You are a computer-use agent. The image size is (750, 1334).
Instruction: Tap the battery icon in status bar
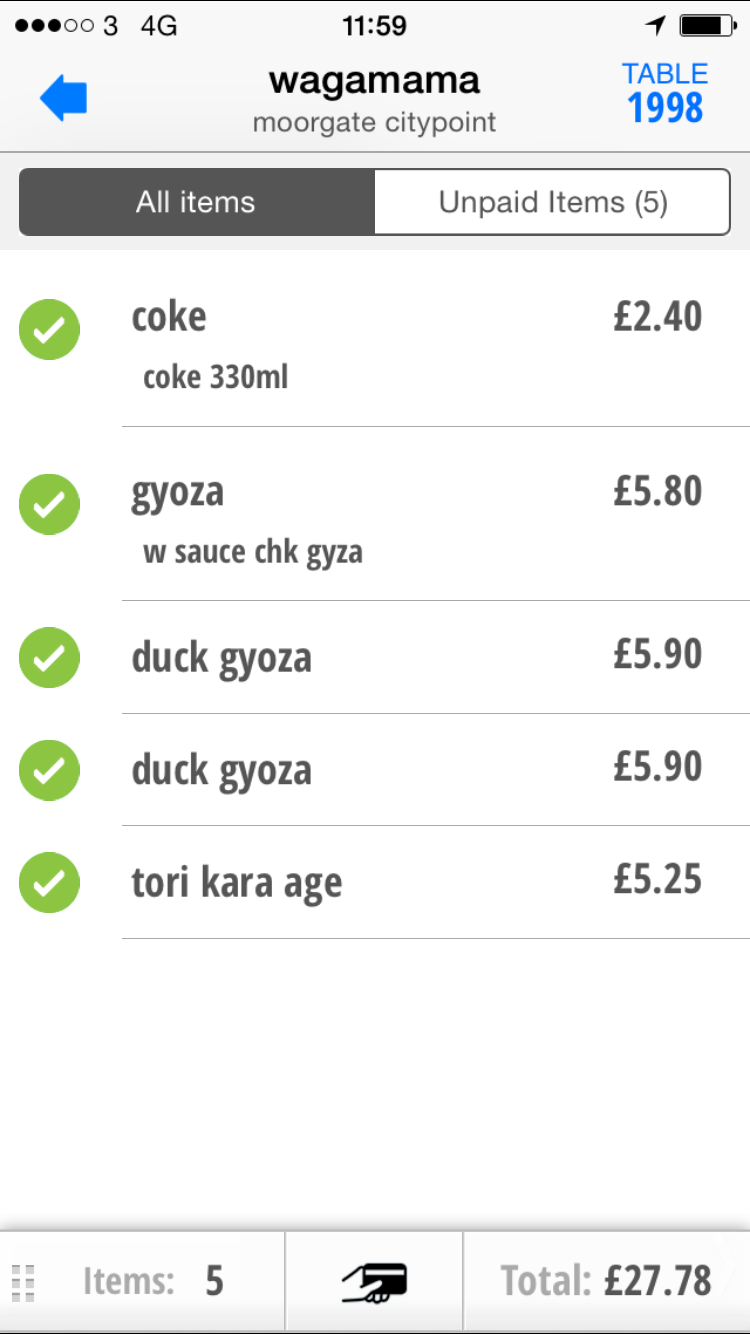[706, 26]
